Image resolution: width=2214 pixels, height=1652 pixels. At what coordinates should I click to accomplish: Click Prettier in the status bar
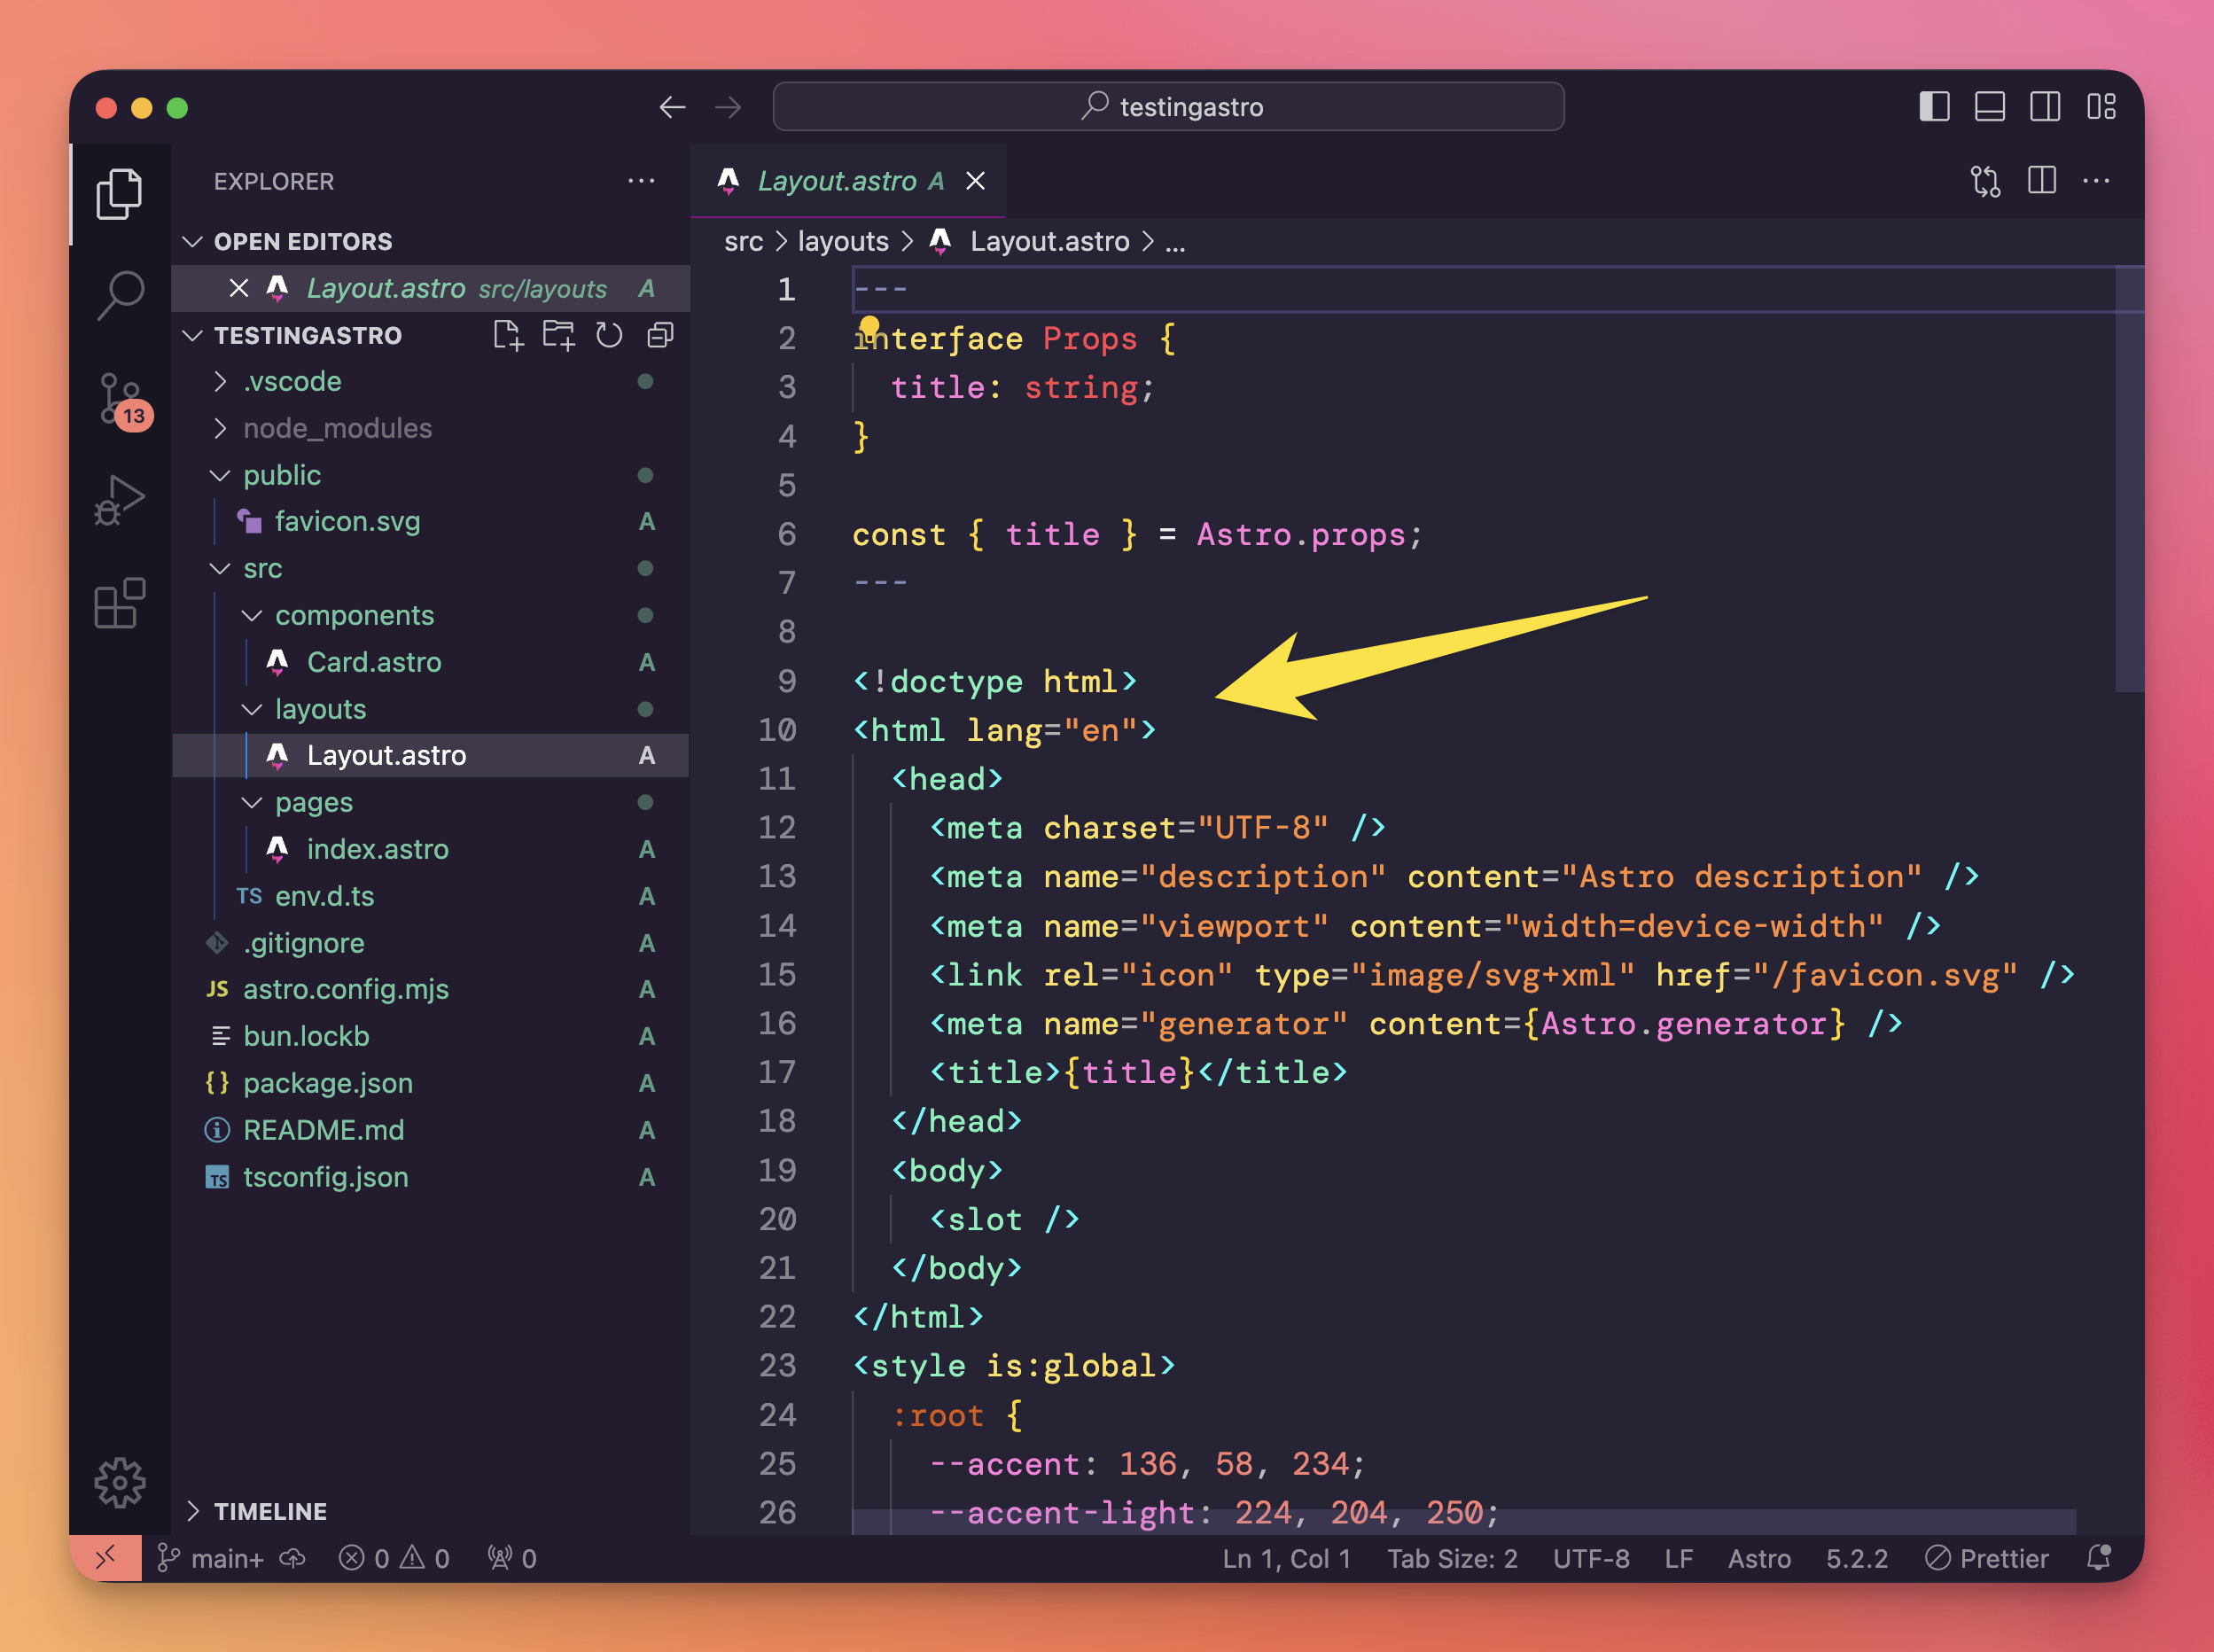click(x=1987, y=1558)
